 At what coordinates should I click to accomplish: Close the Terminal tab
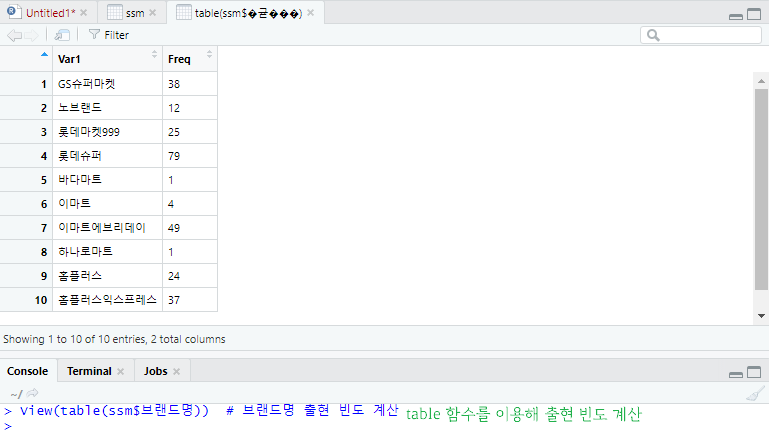121,371
